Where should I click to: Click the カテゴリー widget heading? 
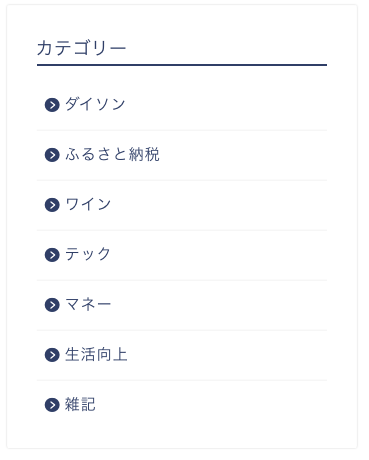click(82, 48)
